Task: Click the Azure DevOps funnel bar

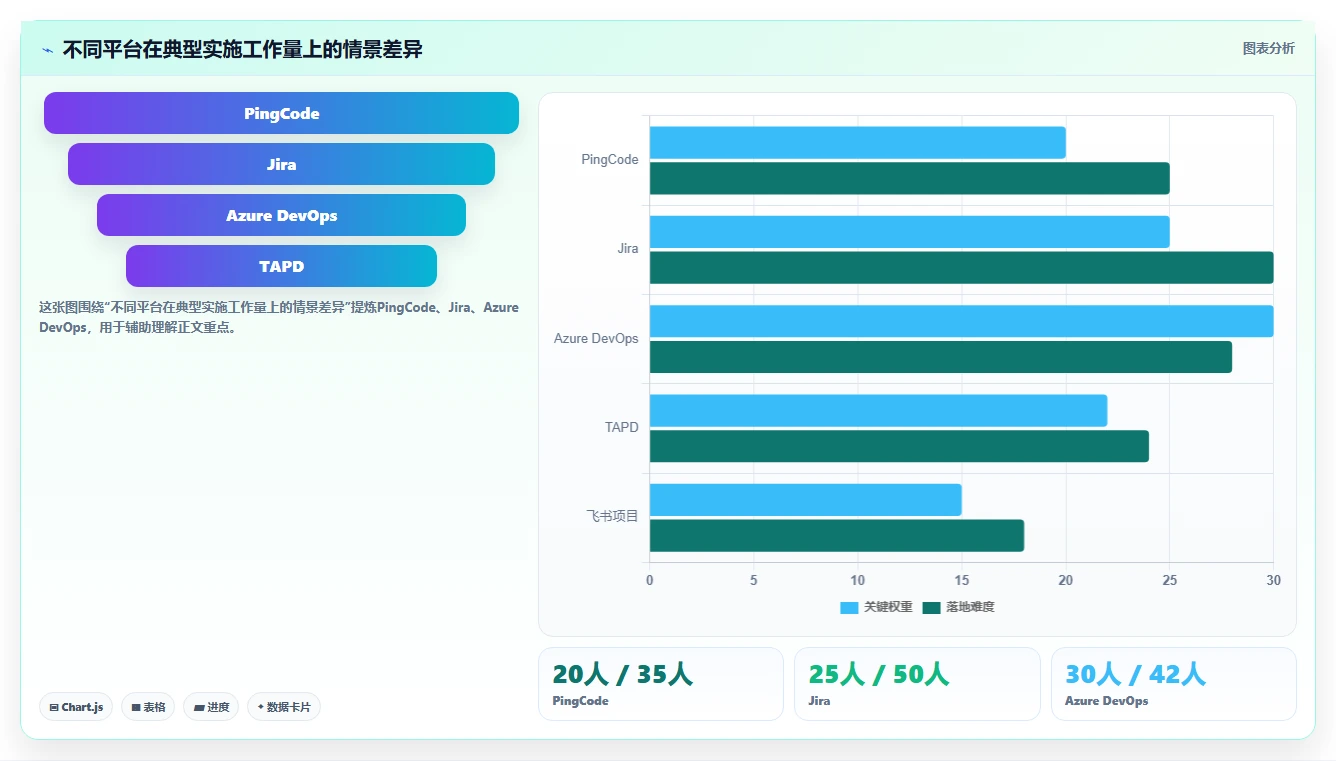Action: click(281, 215)
